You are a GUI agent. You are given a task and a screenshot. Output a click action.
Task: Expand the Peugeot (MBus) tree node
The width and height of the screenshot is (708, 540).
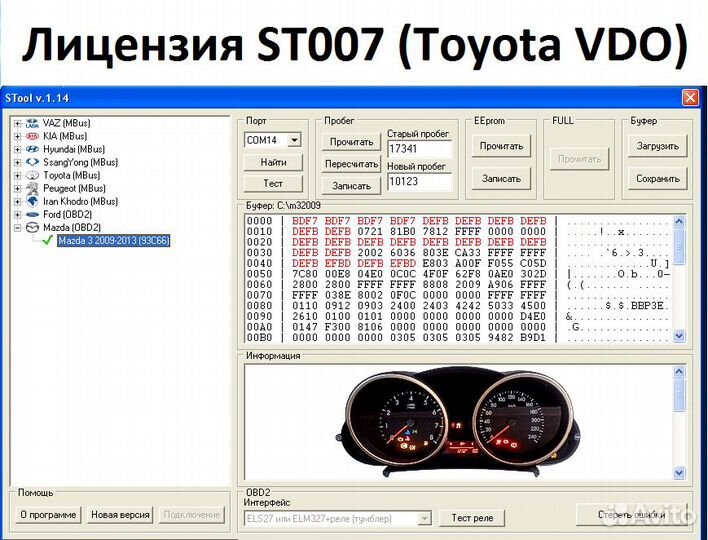17,189
